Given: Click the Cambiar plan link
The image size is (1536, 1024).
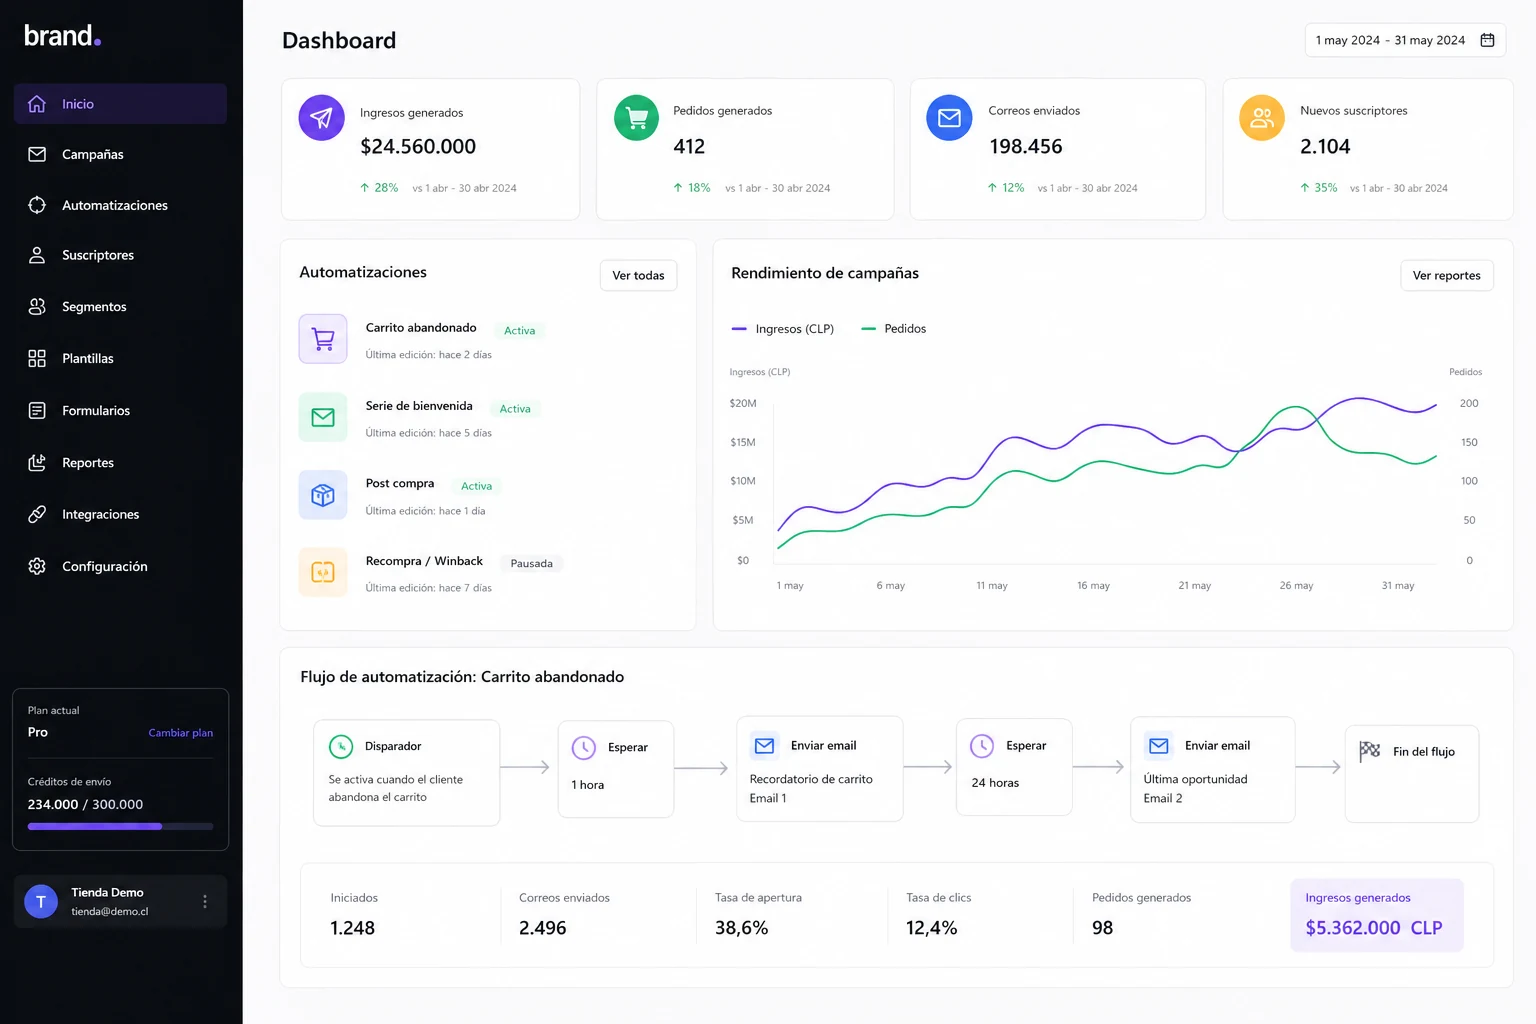Looking at the screenshot, I should tap(180, 733).
